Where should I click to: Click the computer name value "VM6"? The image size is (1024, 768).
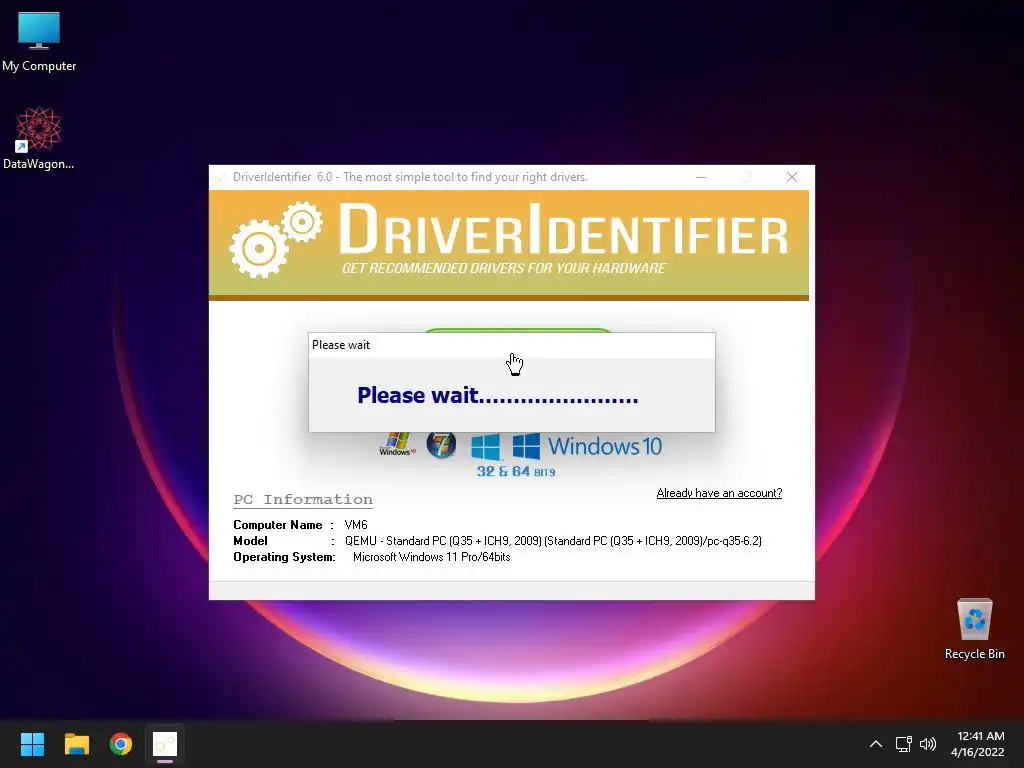point(356,525)
